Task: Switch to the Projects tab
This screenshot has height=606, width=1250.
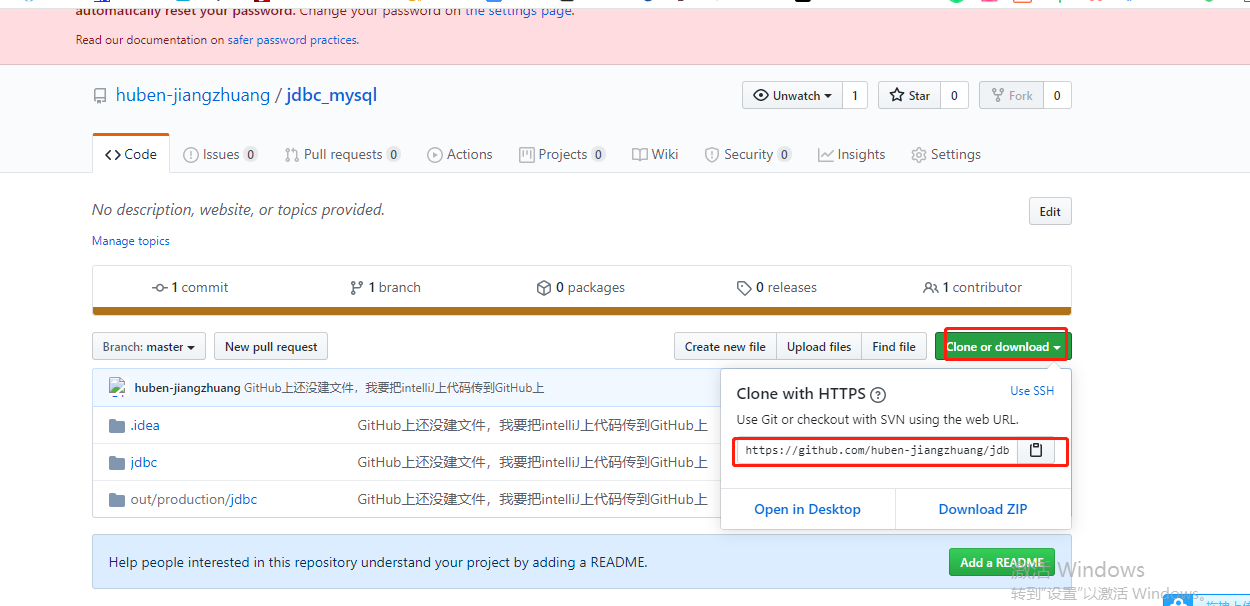Action: pyautogui.click(x=562, y=154)
